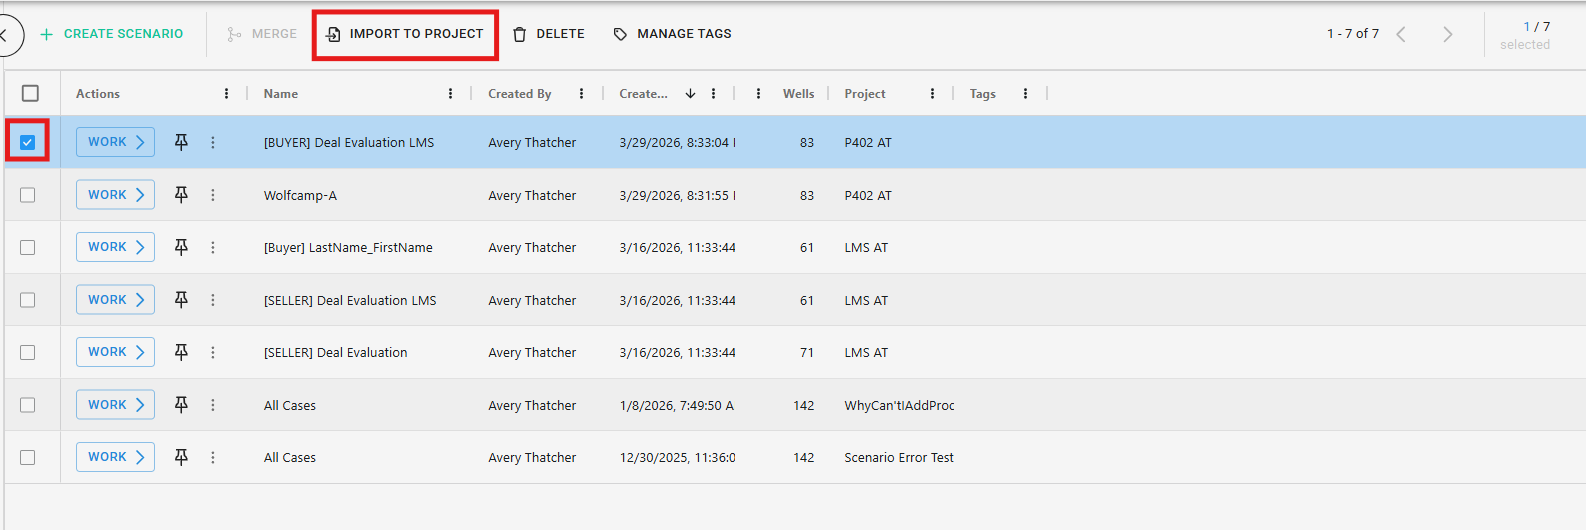
Task: Go to next page of scenarios
Action: point(1447,34)
